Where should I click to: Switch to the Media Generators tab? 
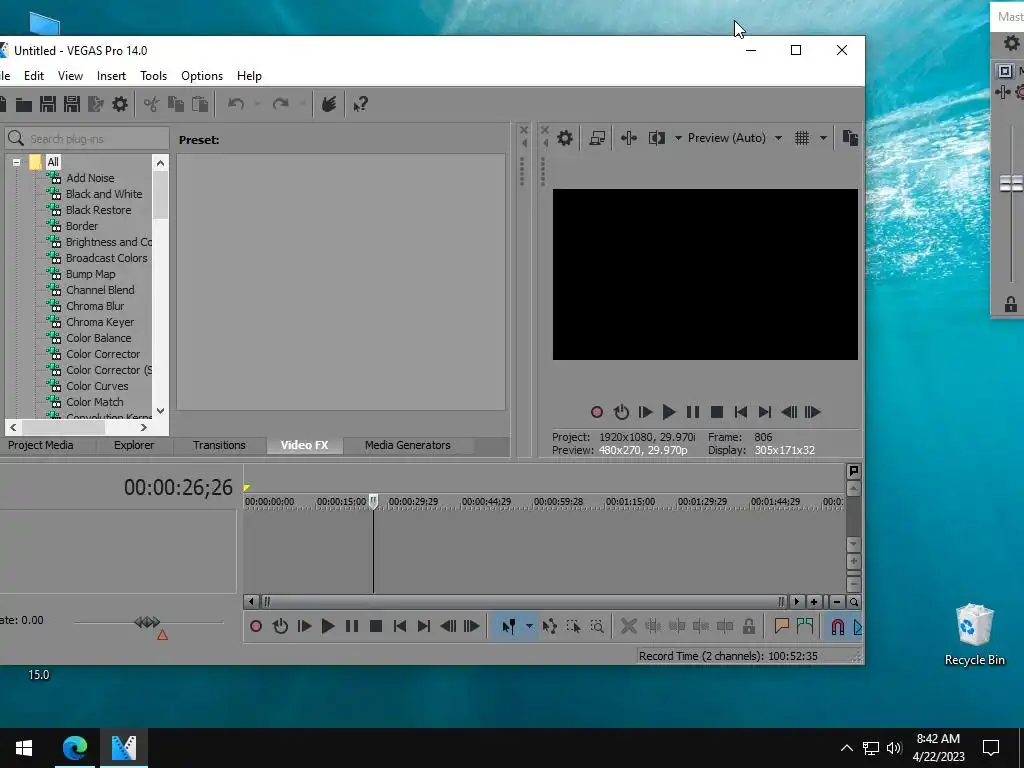[408, 445]
